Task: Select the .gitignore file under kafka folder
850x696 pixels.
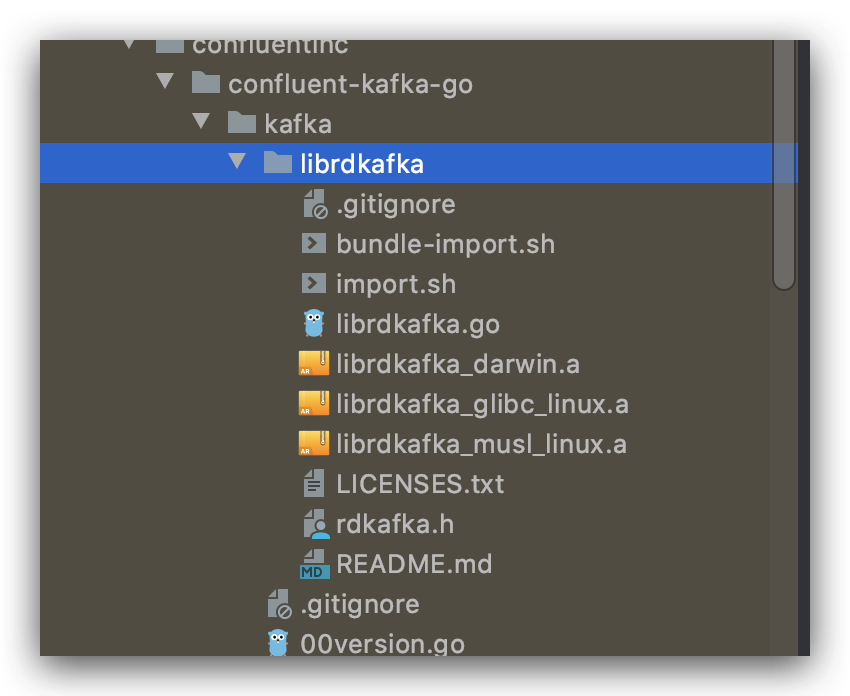Action: 360,604
